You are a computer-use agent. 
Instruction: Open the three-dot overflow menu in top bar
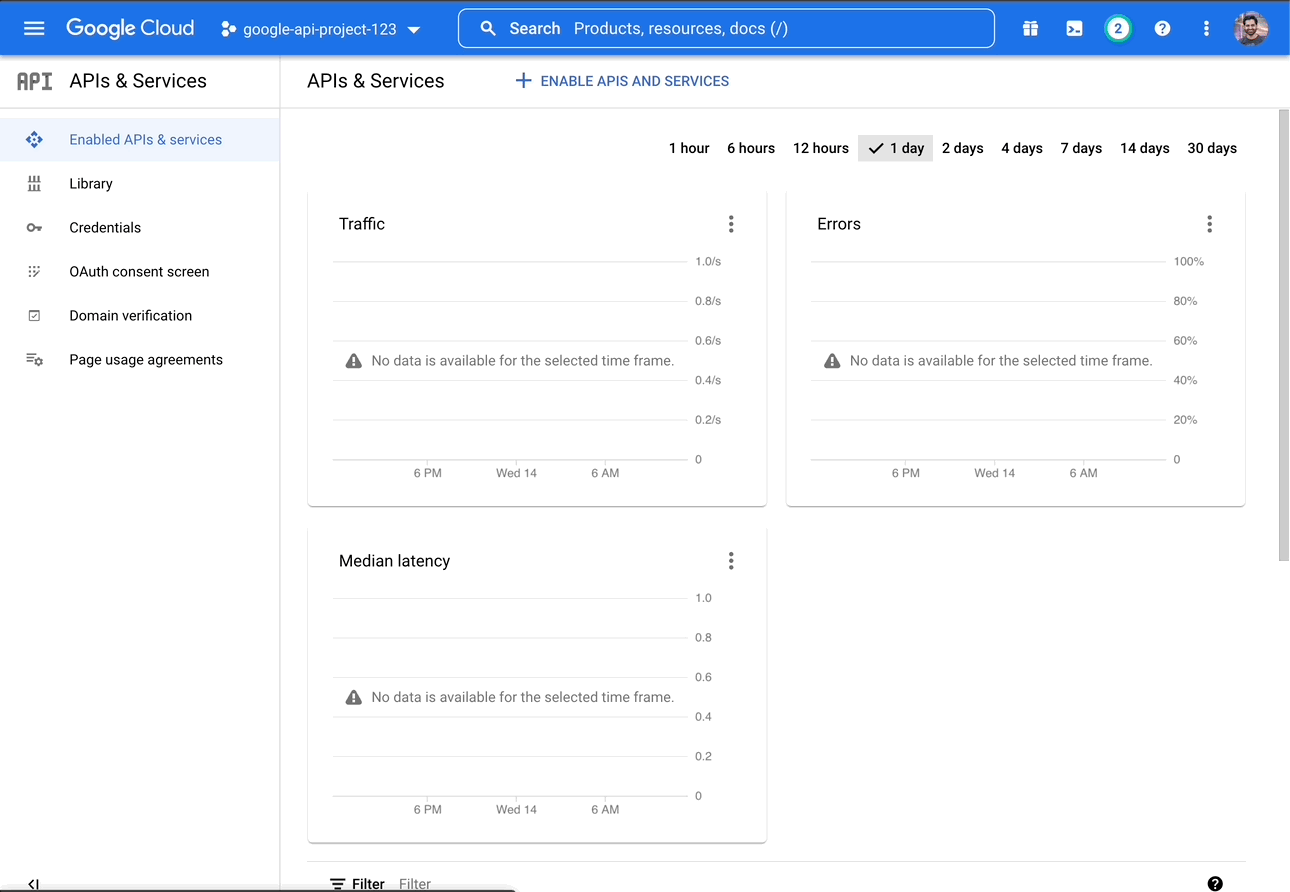click(1206, 28)
